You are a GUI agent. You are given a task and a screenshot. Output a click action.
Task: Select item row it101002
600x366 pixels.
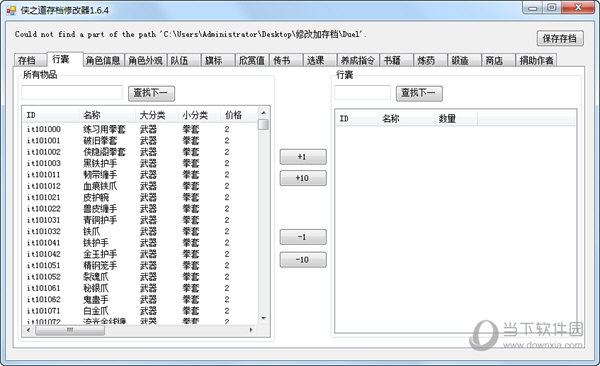click(140, 152)
